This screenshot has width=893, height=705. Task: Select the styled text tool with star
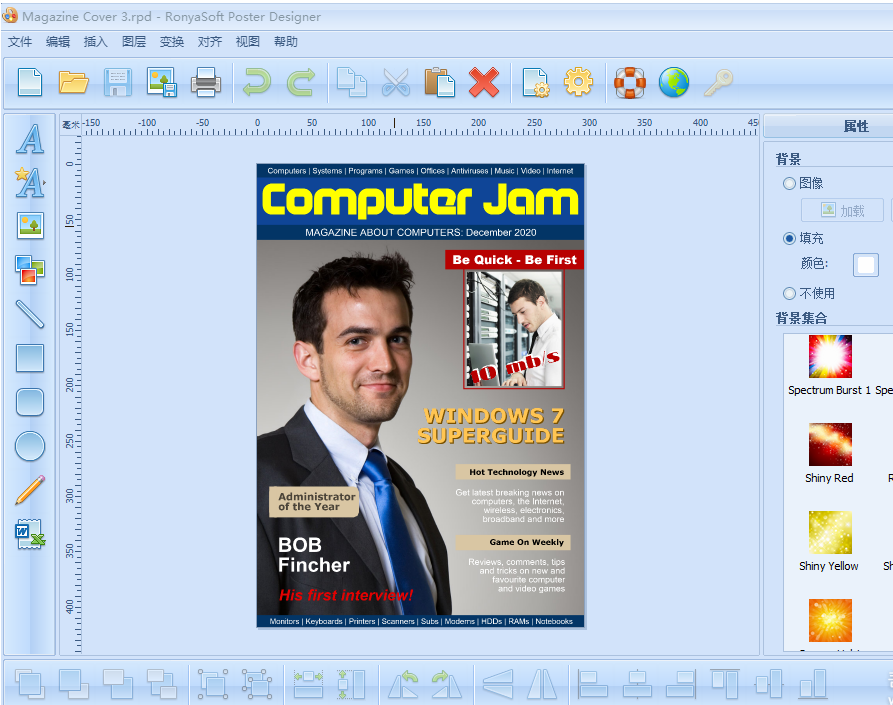30,183
